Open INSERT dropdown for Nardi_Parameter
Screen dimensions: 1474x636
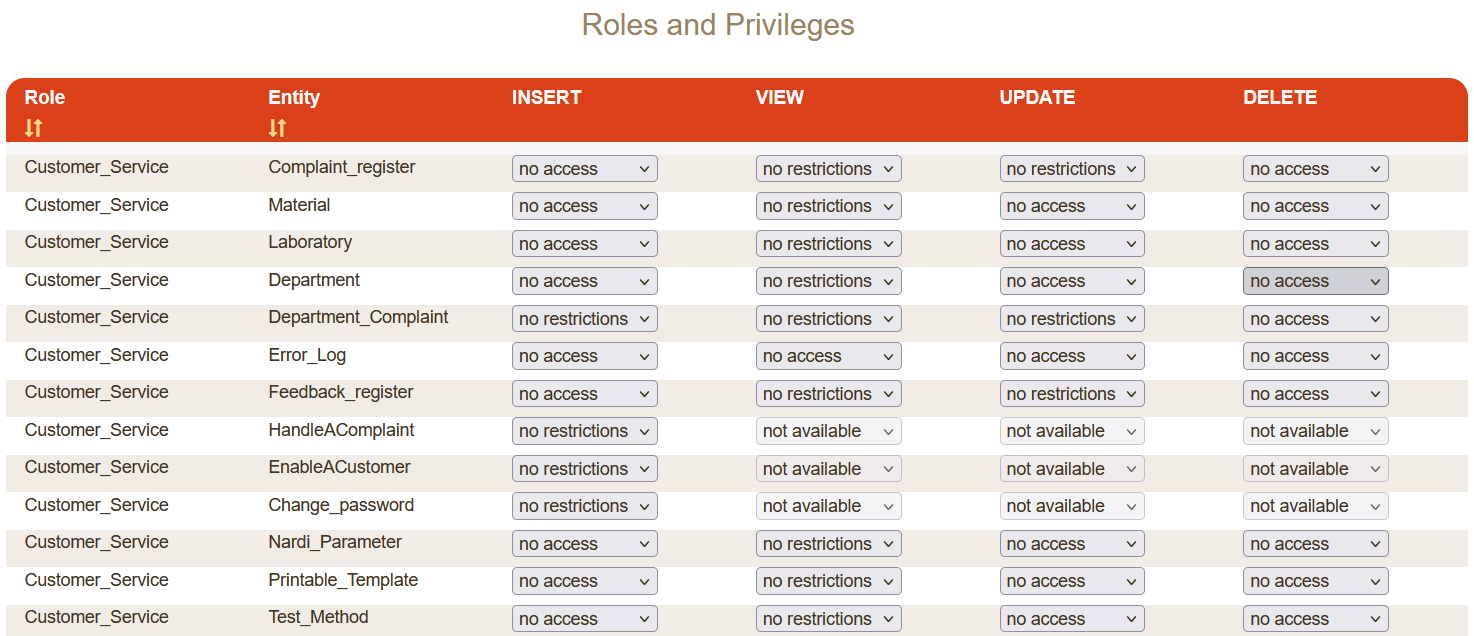(585, 544)
